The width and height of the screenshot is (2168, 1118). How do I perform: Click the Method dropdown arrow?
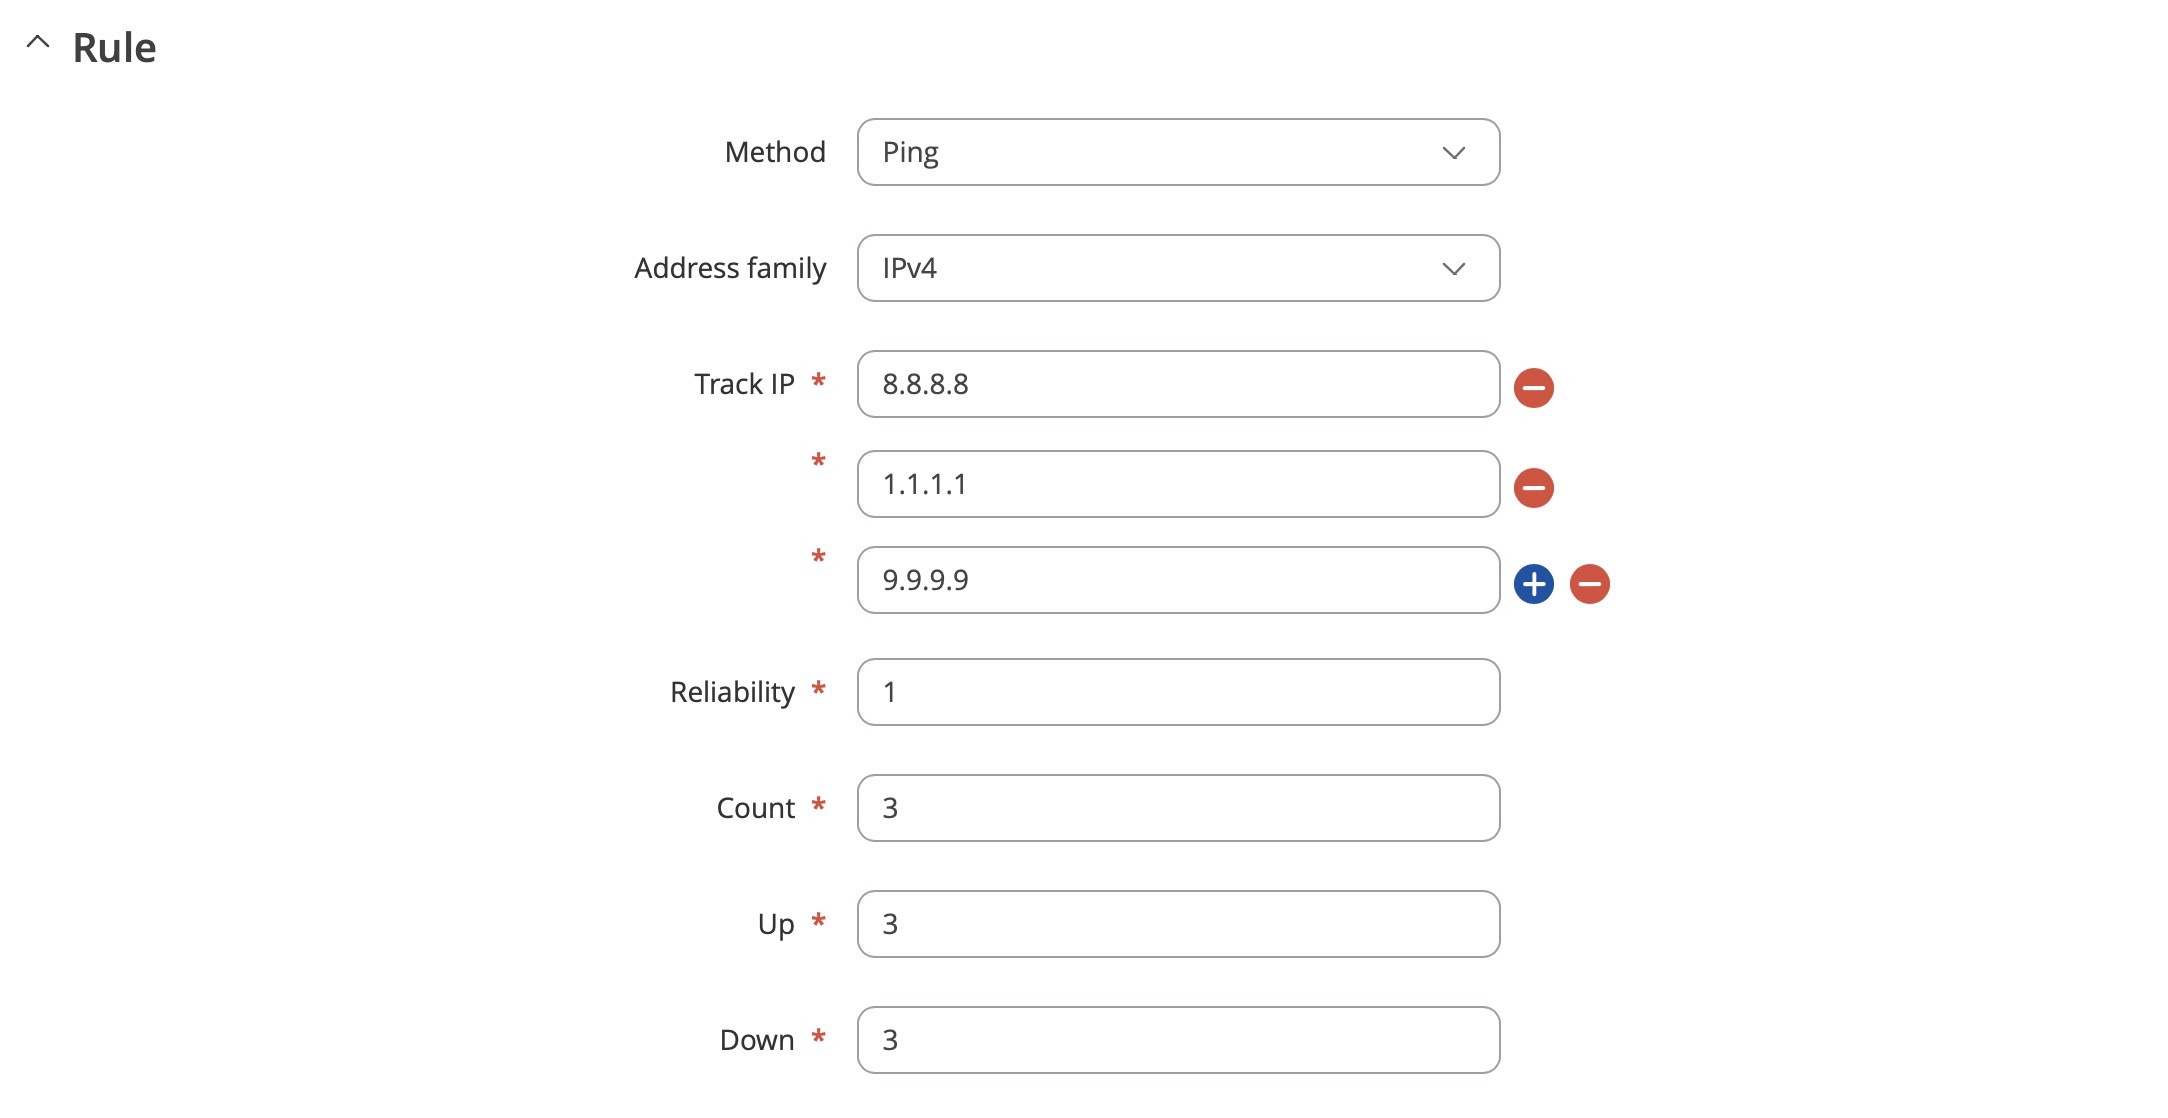(x=1453, y=153)
